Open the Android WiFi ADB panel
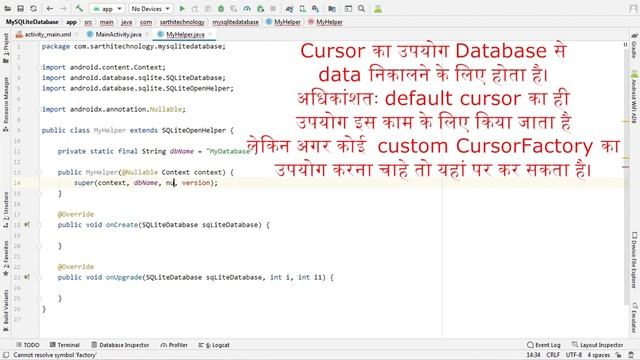 (x=634, y=97)
